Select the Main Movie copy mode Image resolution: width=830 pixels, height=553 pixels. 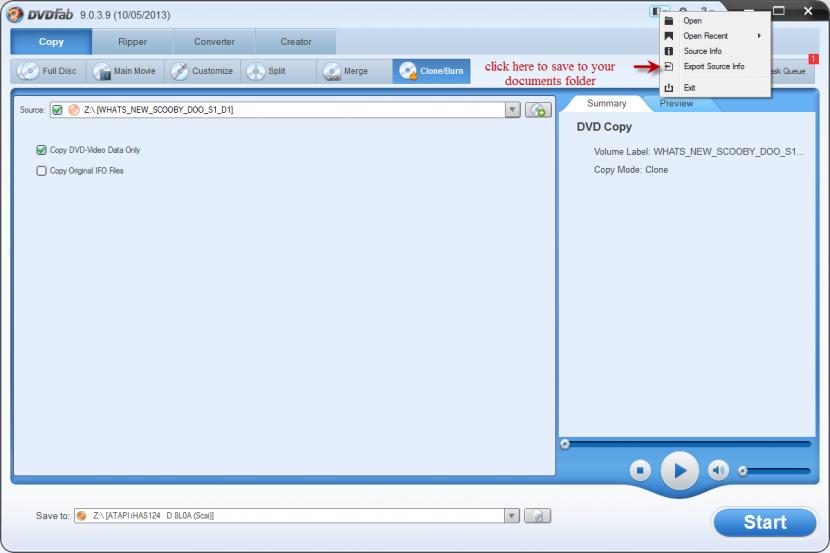[x=125, y=71]
